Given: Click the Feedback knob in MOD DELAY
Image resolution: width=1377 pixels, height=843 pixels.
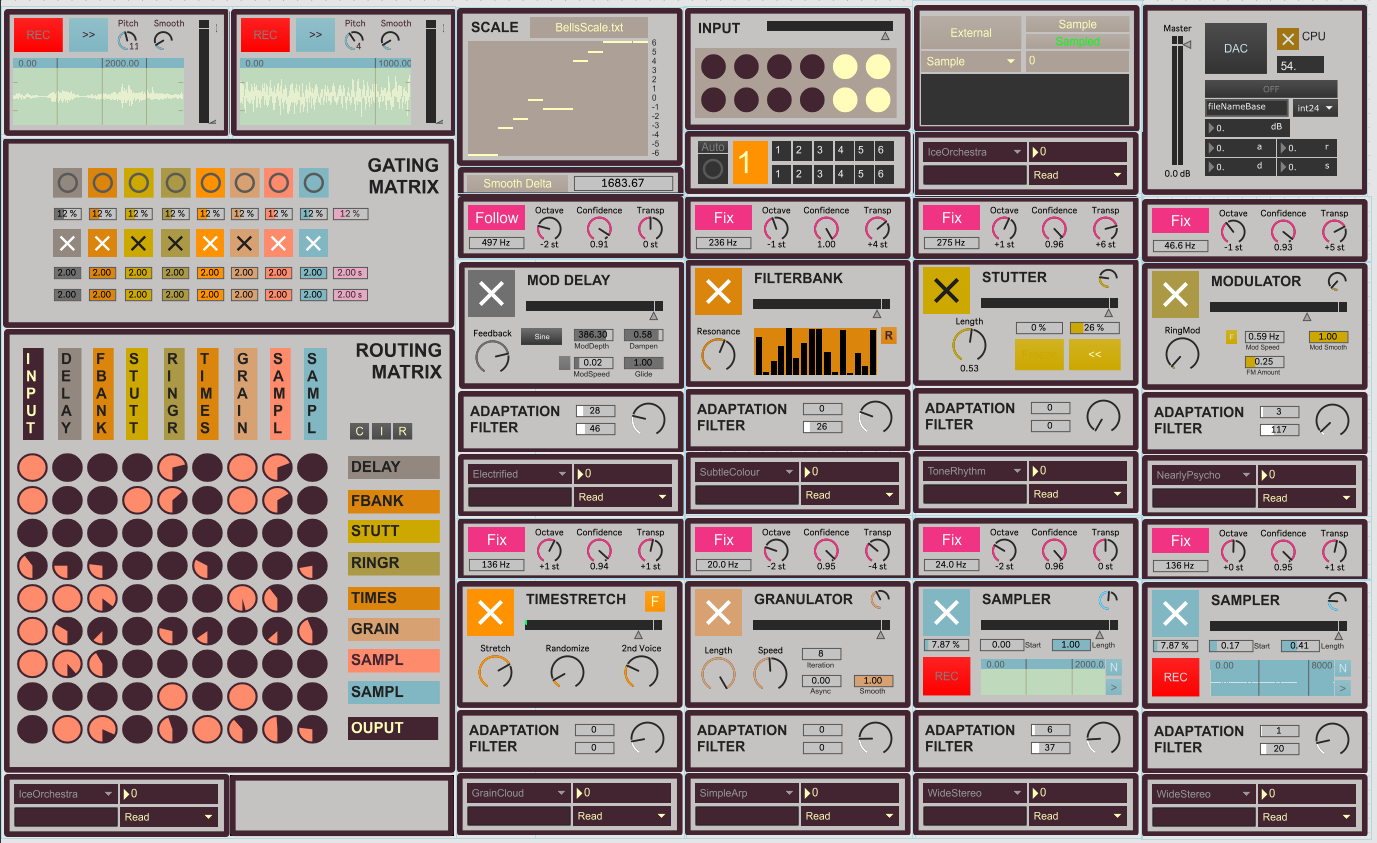Looking at the screenshot, I should tap(492, 356).
